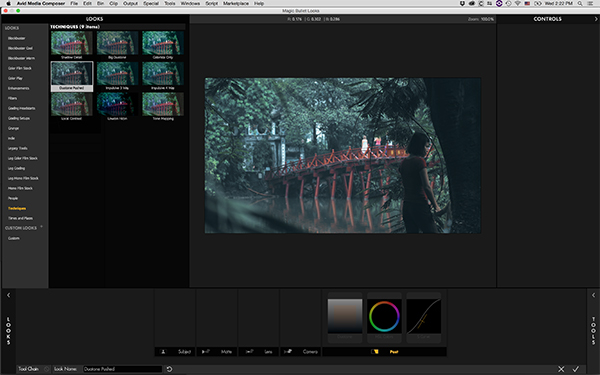This screenshot has height=375, width=600.
Task: Open the Notification Center icon
Action: pos(591,3)
